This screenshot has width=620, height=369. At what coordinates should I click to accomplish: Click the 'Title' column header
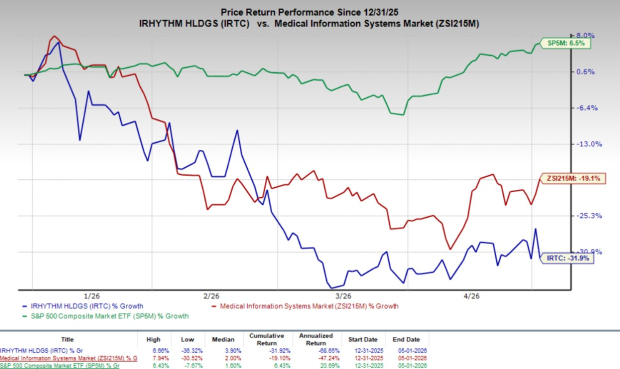(68, 339)
